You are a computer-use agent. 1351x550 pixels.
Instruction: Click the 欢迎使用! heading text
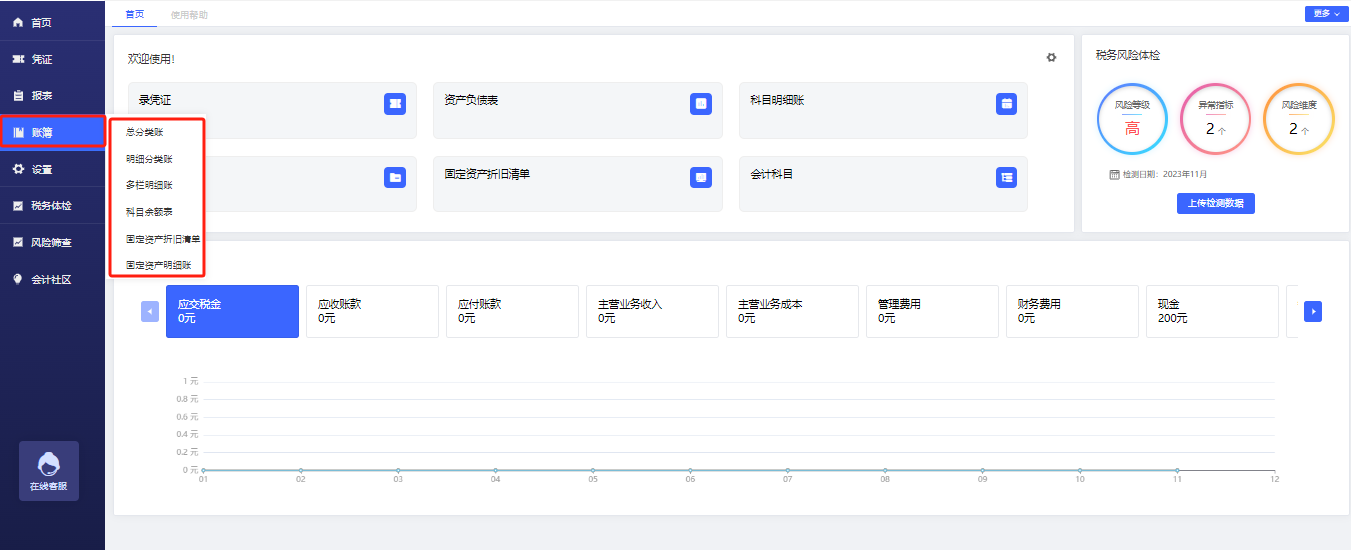[x=151, y=59]
